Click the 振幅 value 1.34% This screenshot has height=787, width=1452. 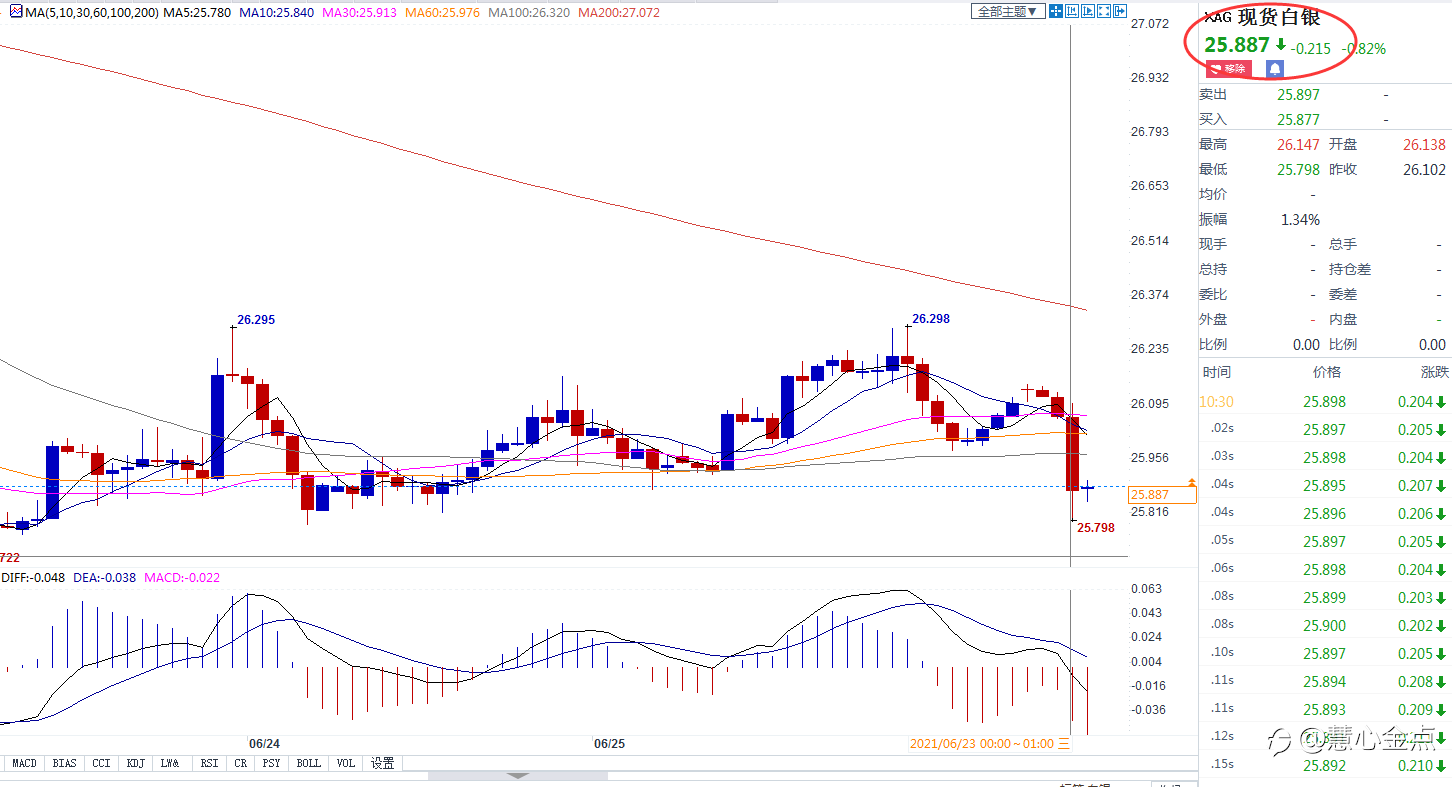pos(1300,220)
